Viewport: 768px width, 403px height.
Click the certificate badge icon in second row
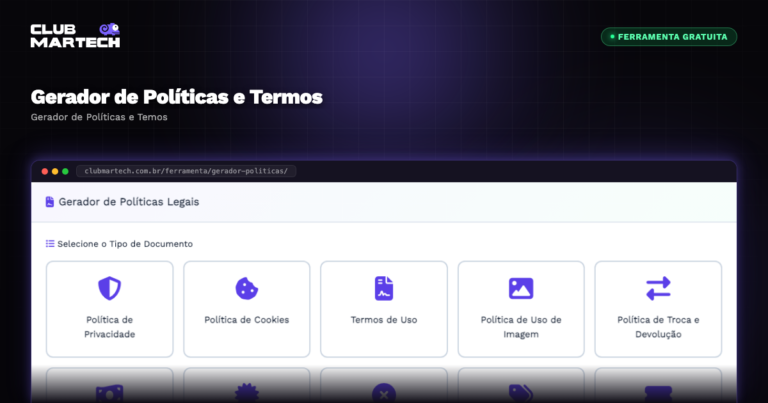coord(247,394)
